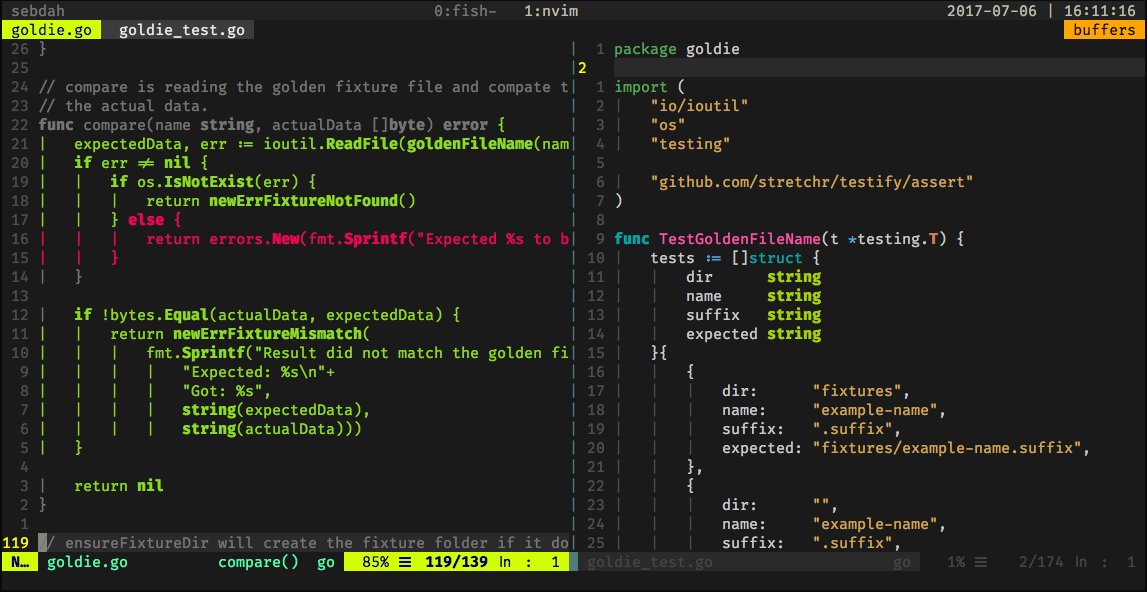Click the normal mode indicator N
The image size is (1147, 592).
(18, 562)
